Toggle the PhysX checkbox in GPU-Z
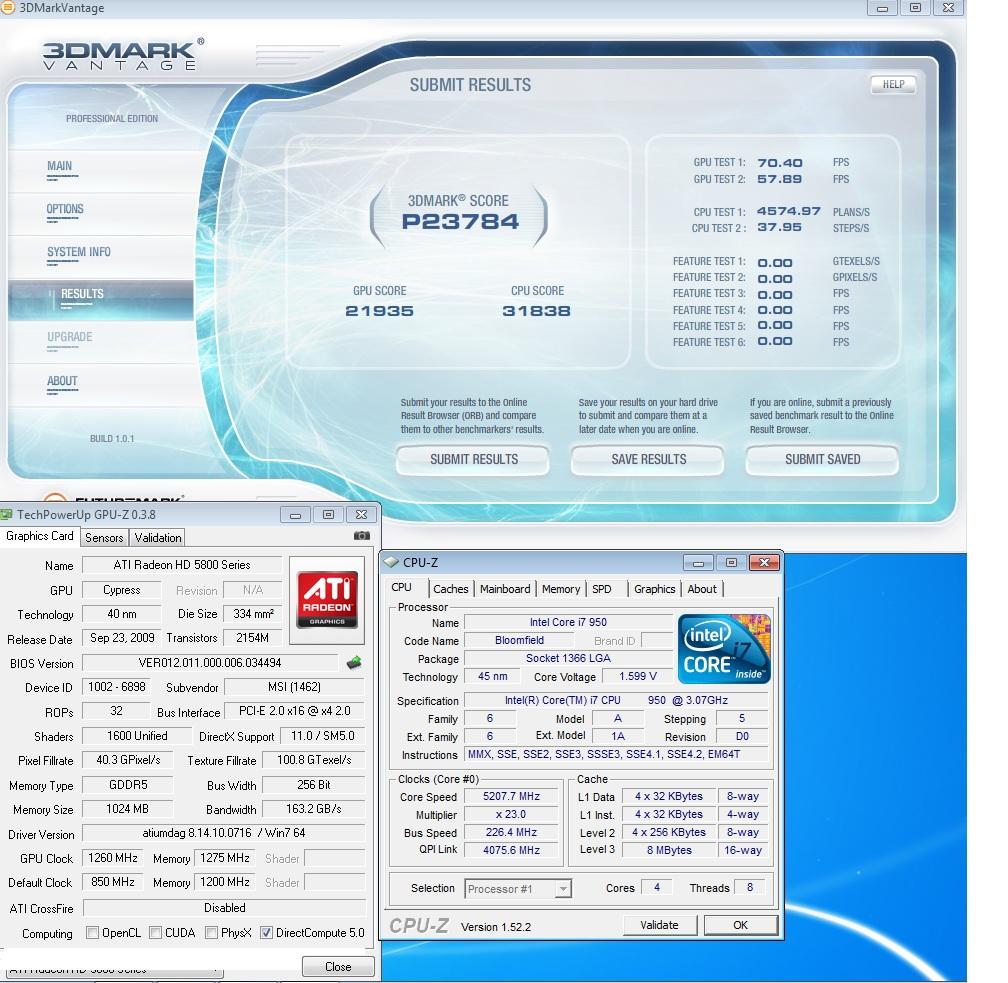 212,932
